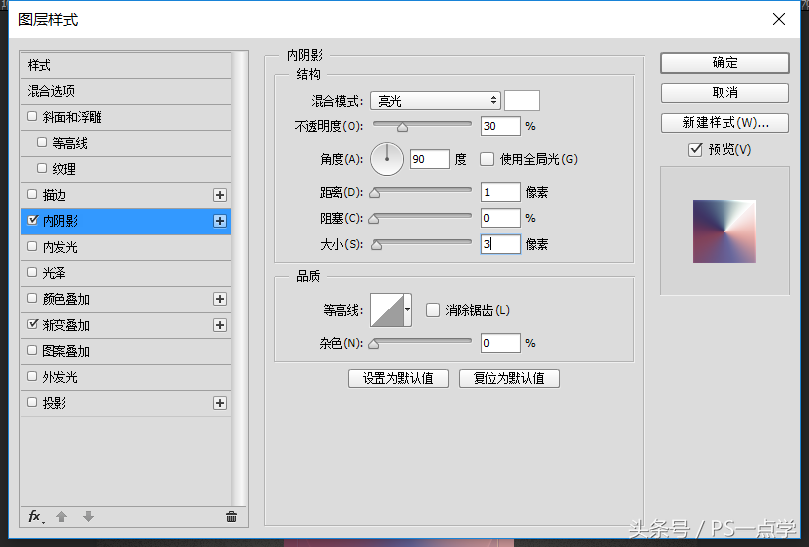Enable the 纹理 checkbox

[x=42, y=168]
